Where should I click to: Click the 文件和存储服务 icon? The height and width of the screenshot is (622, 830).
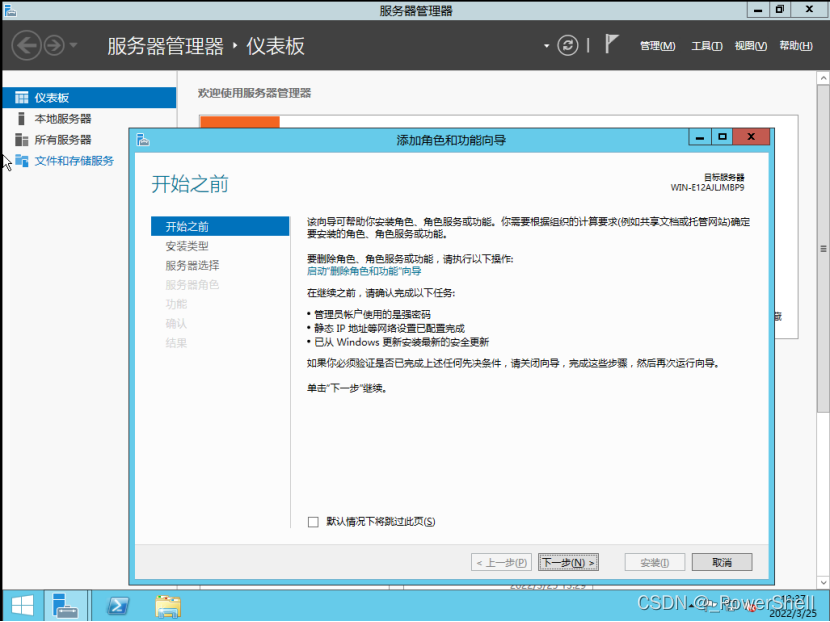(x=22, y=160)
